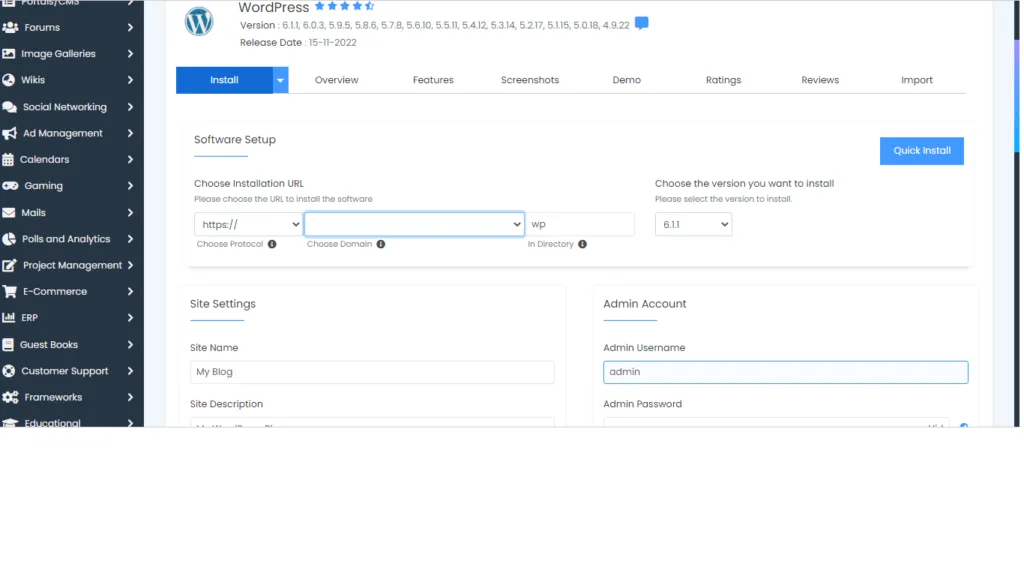Switch to the Demo tab

point(626,80)
